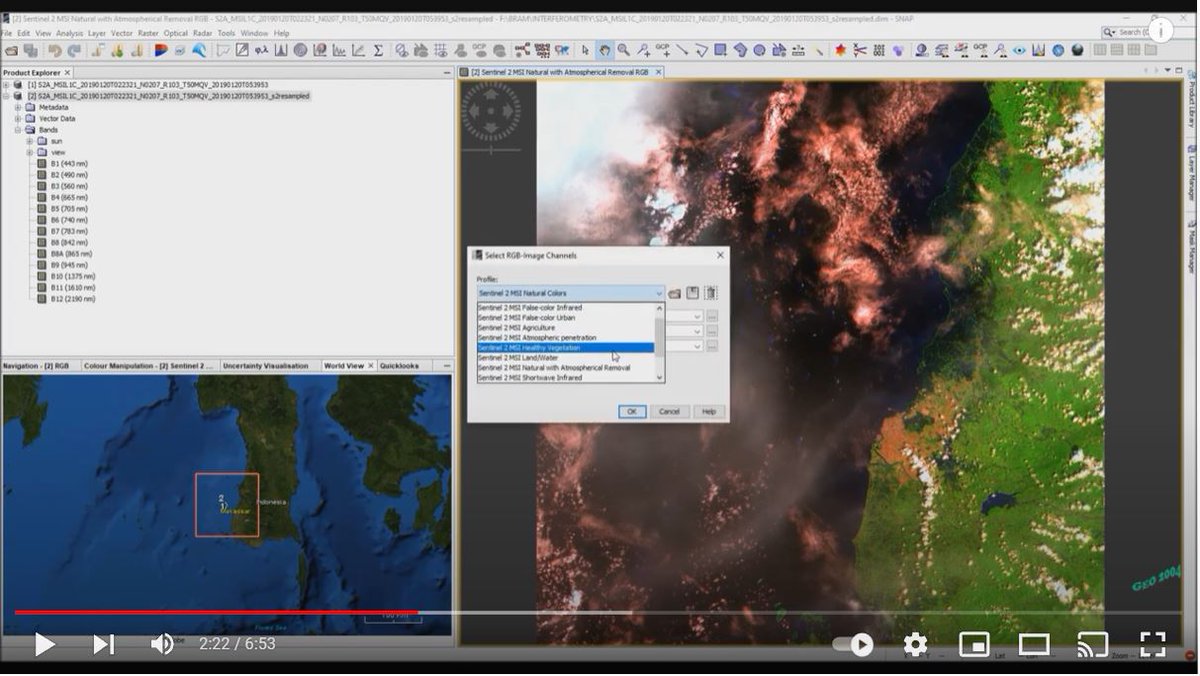Click the video info 'i' icon
Image resolution: width=1200 pixels, height=676 pixels.
point(1161,30)
